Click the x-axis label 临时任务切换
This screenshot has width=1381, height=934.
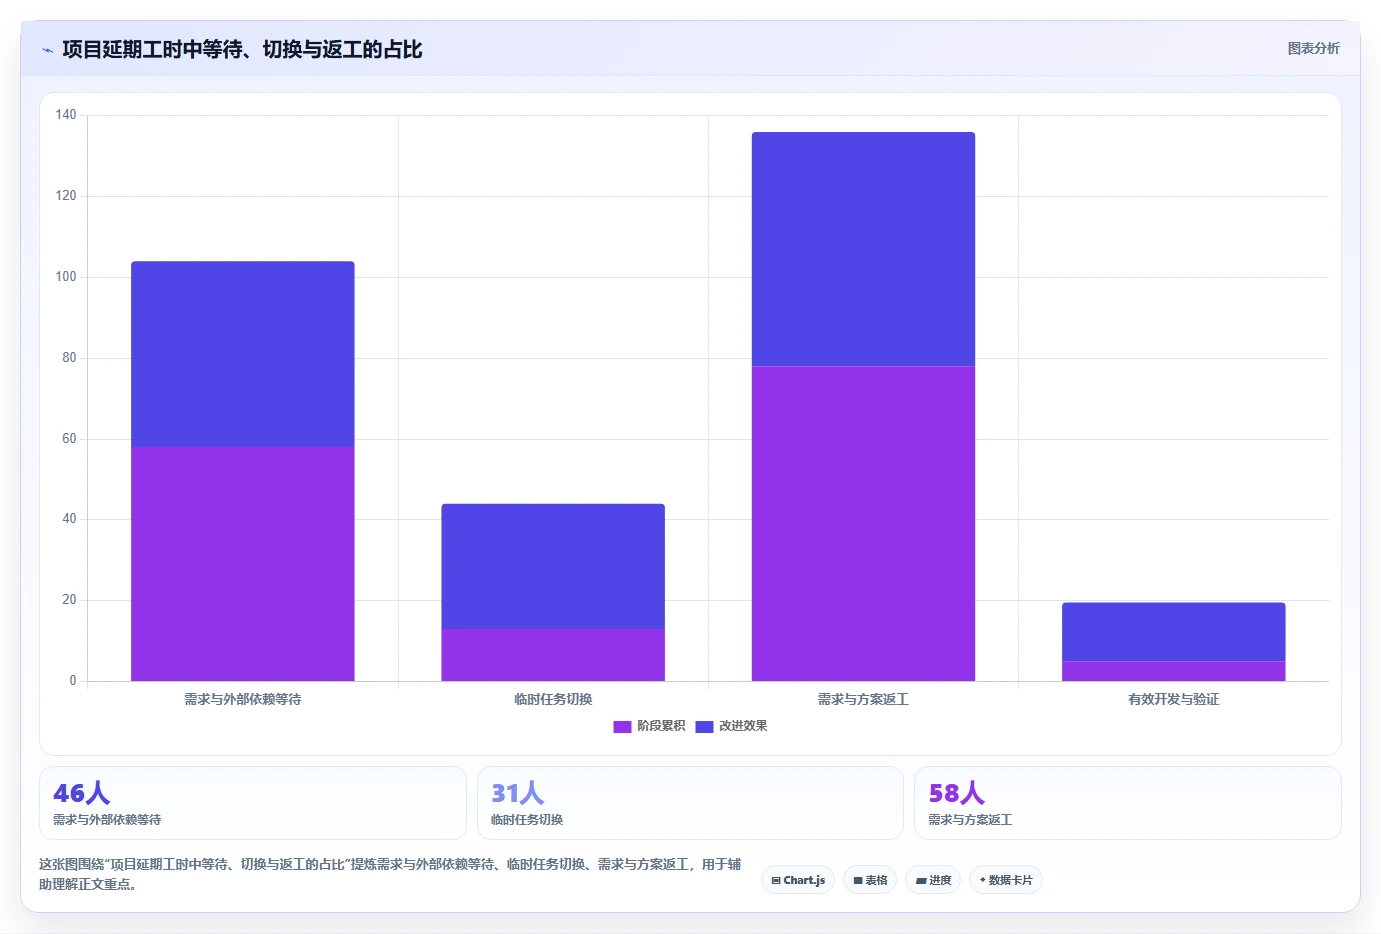point(553,699)
